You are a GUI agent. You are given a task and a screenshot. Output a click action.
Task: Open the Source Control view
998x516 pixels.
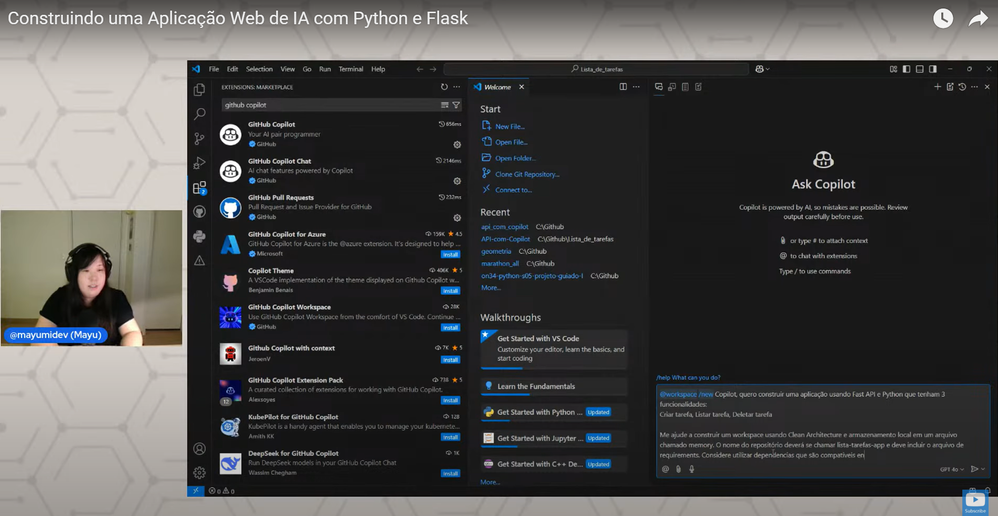click(x=199, y=138)
